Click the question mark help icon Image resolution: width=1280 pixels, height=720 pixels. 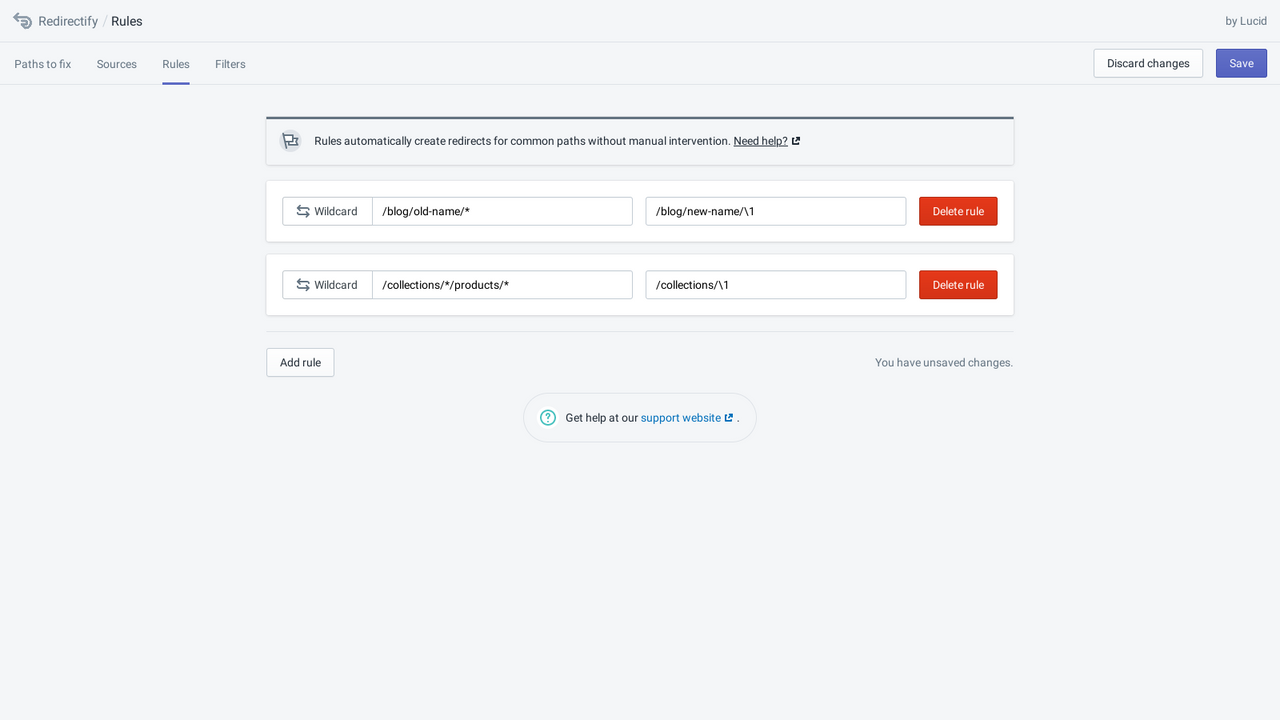point(547,417)
